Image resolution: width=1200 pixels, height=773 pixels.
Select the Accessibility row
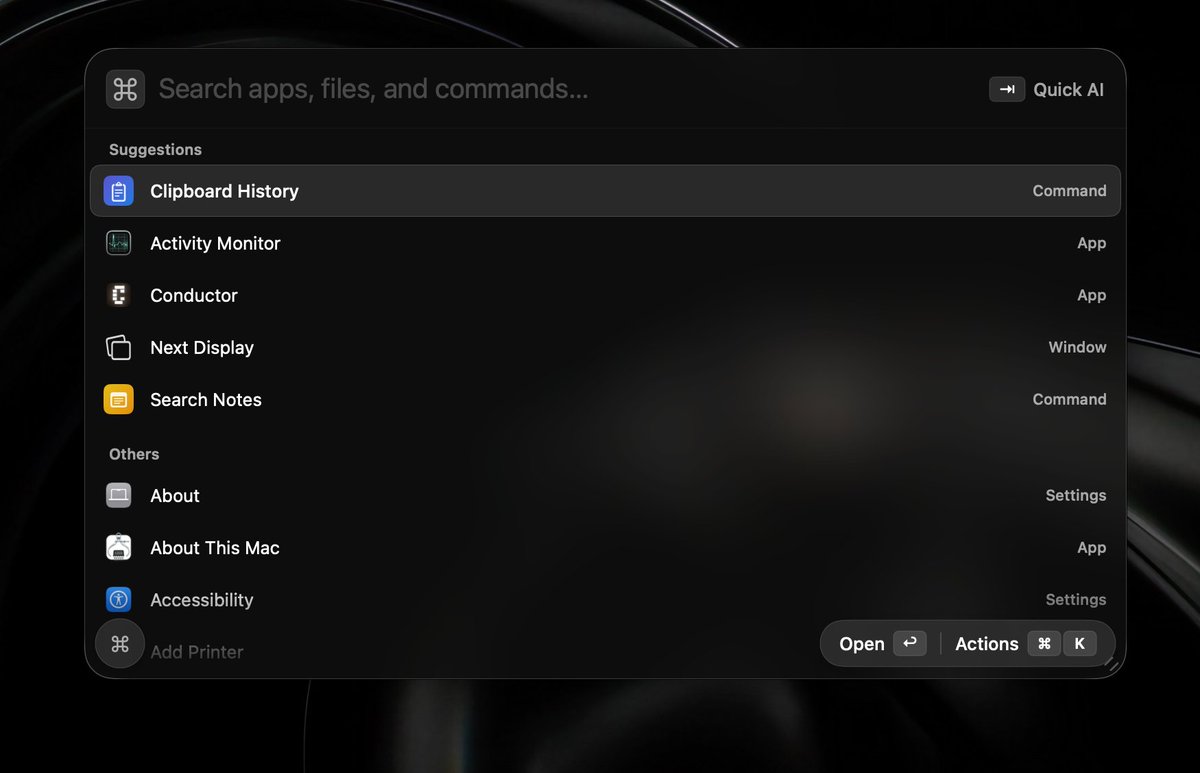605,599
